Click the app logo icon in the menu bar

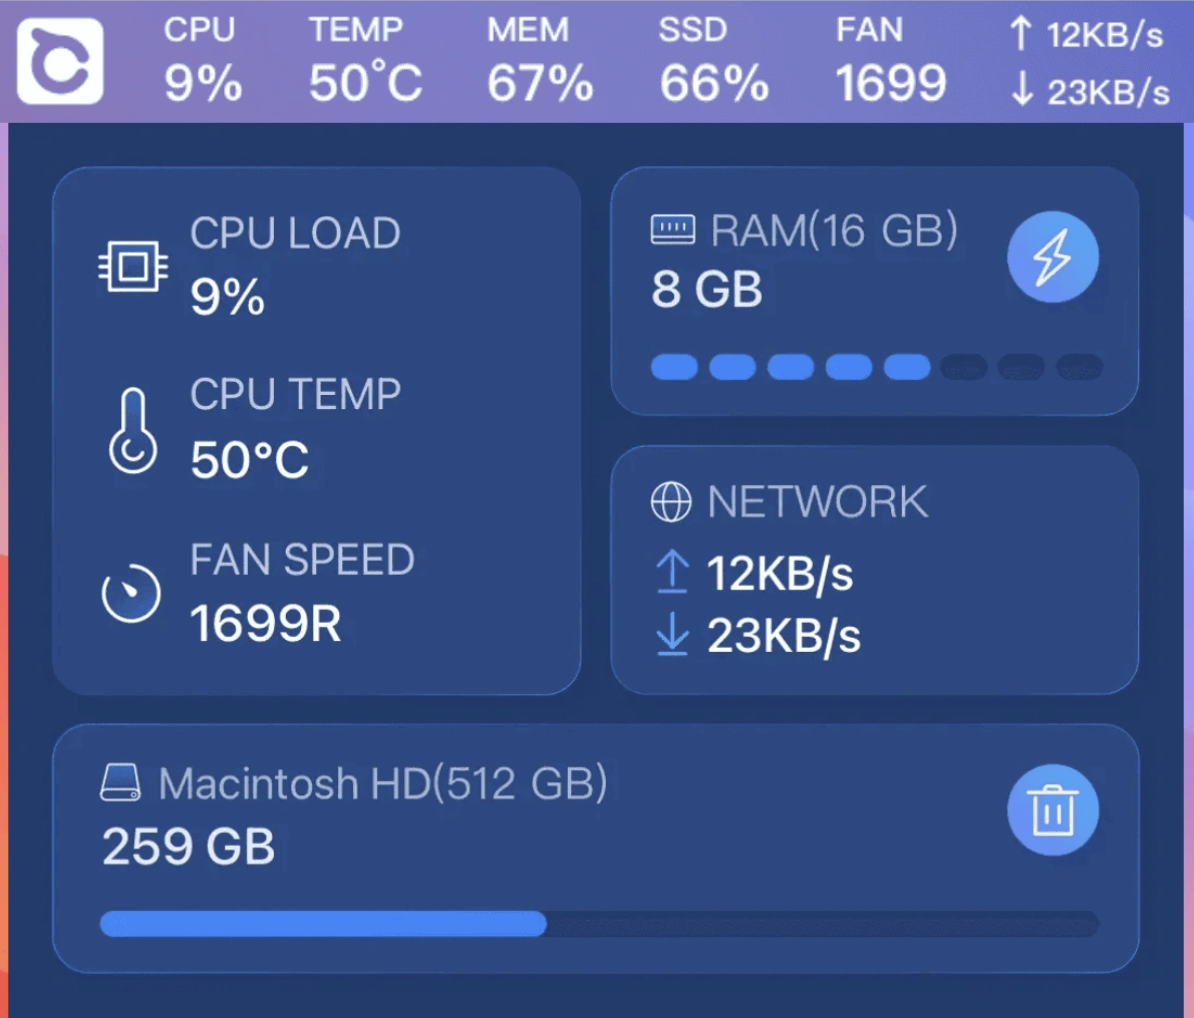pyautogui.click(x=60, y=60)
